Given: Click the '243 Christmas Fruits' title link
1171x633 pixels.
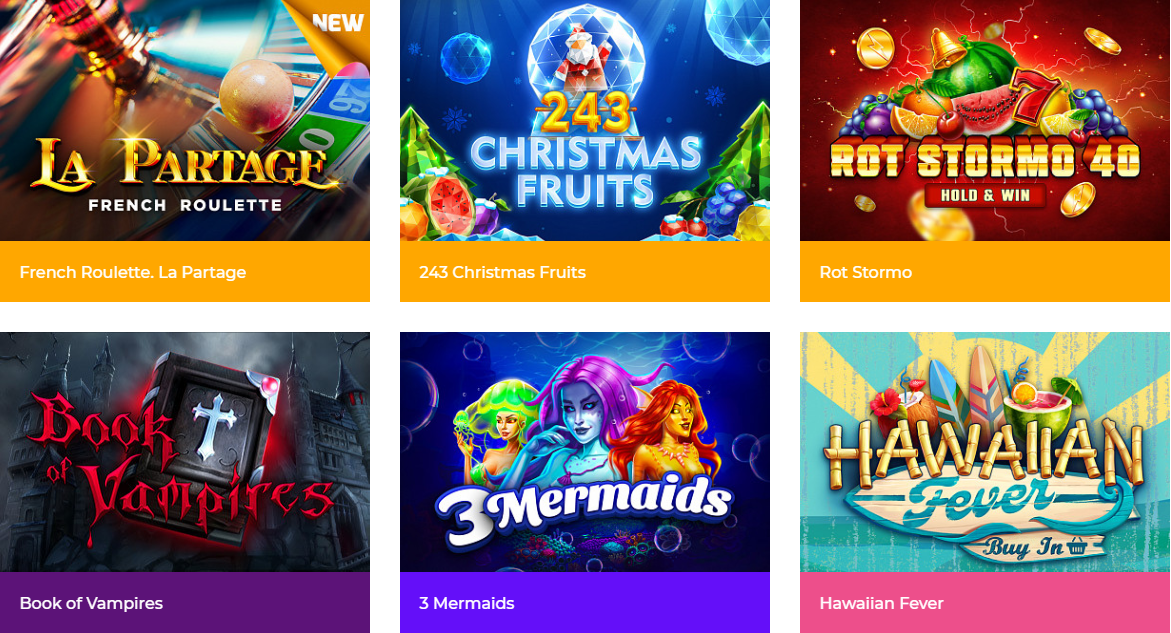Looking at the screenshot, I should pos(502,272).
